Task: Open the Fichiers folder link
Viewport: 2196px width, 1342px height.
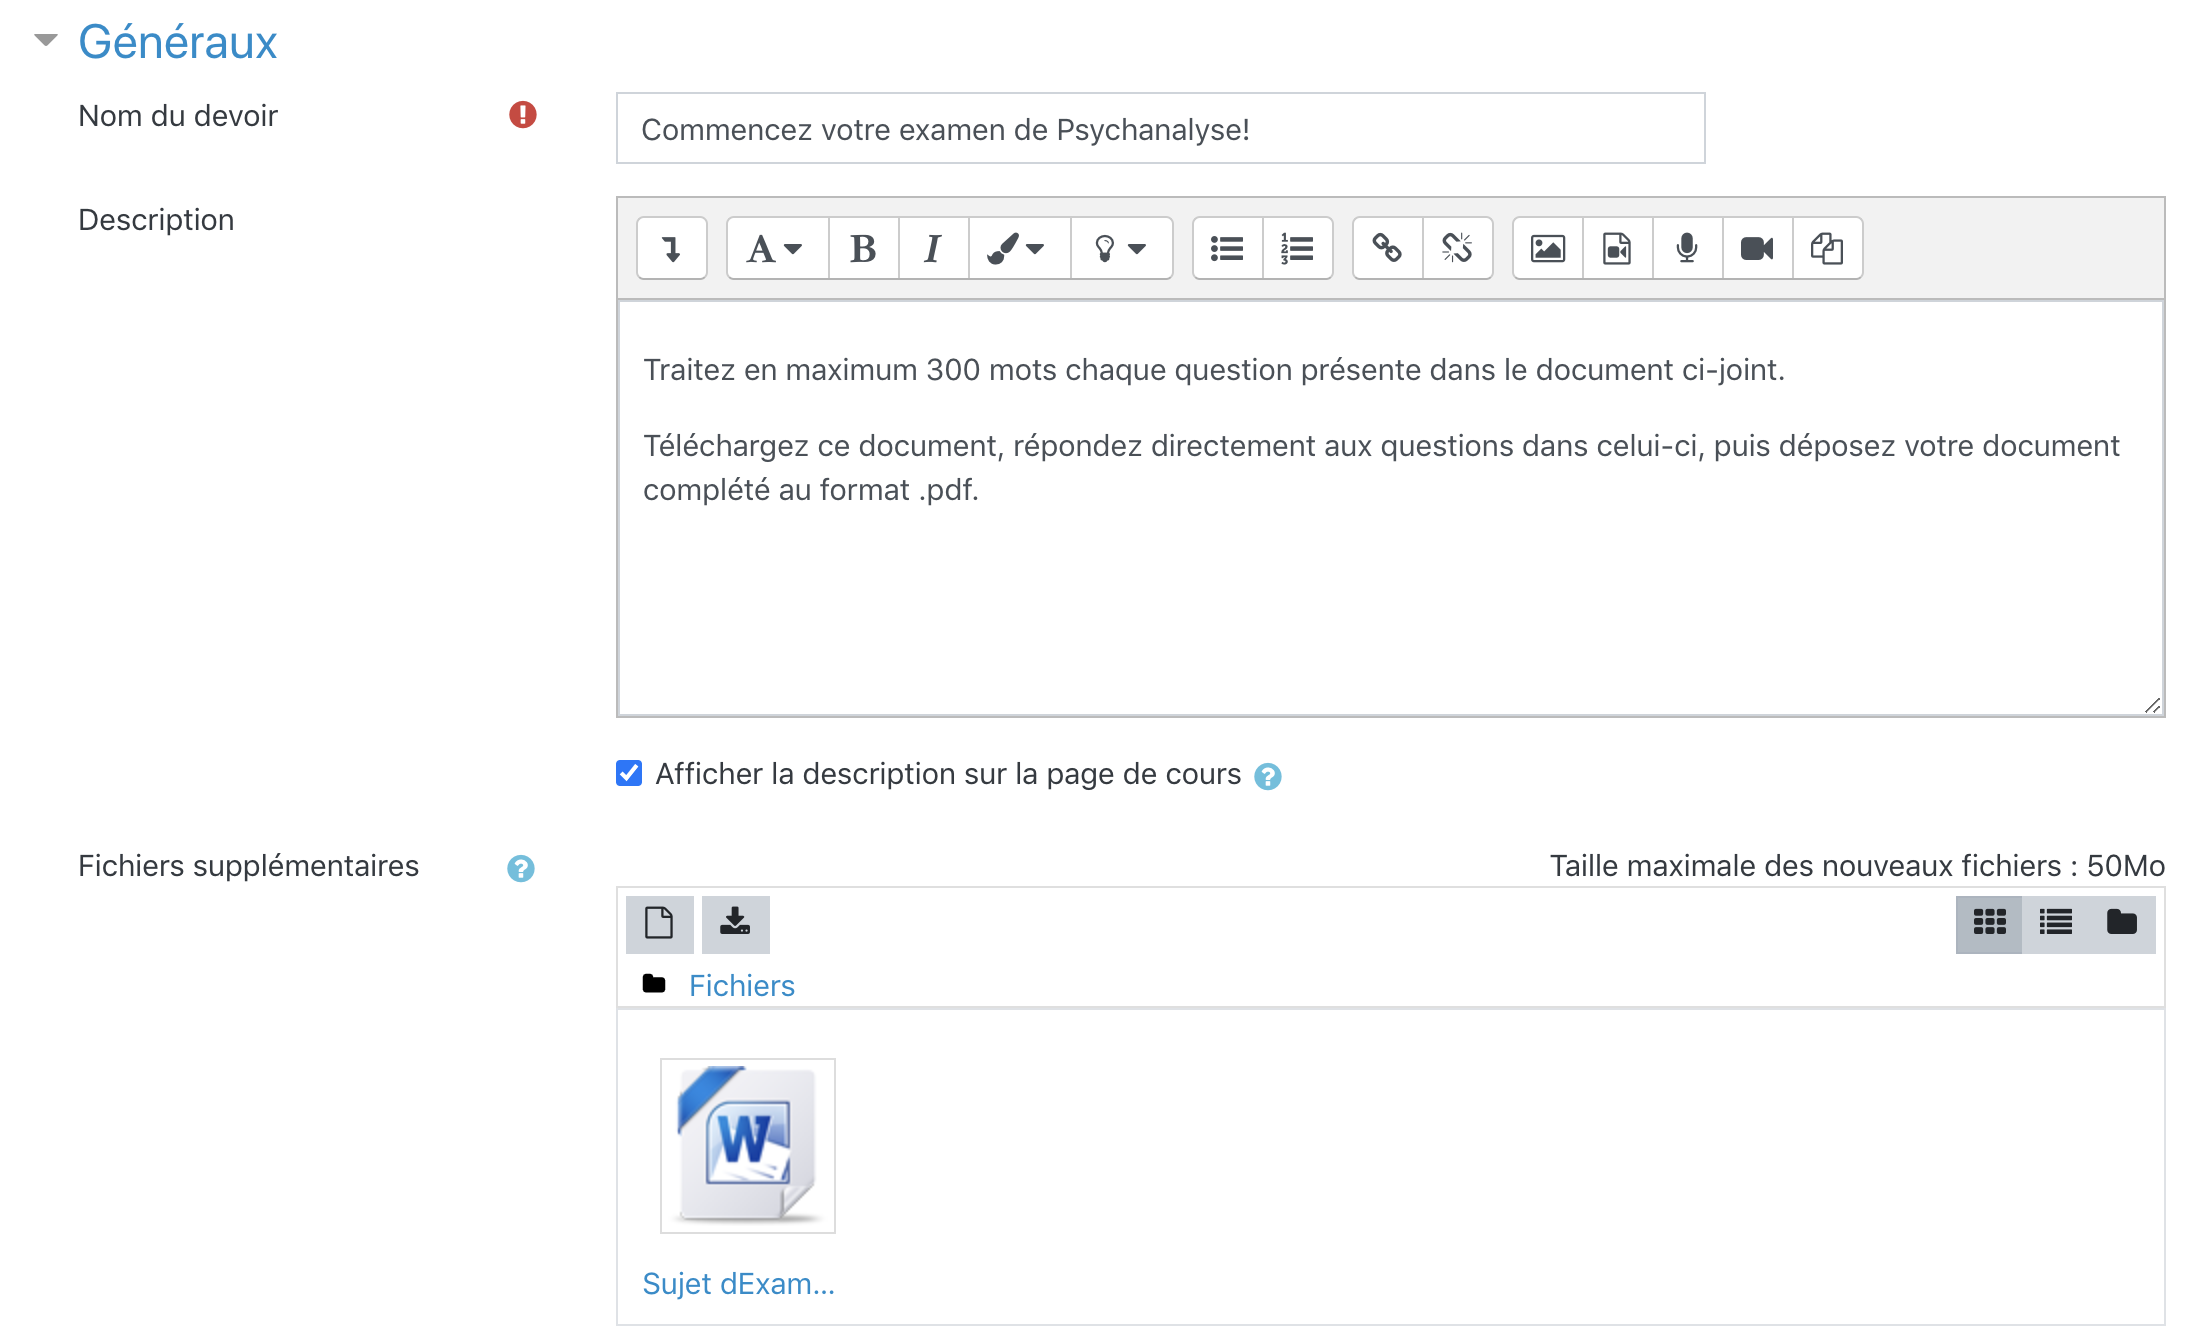Action: pos(741,986)
